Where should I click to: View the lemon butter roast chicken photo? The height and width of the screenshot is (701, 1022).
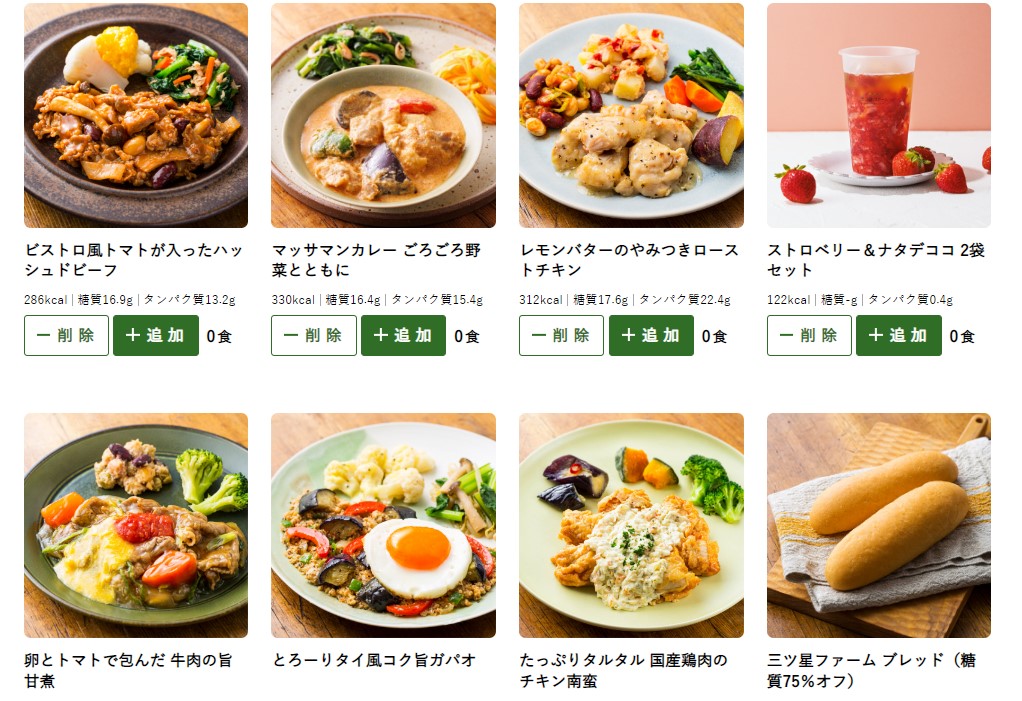point(631,115)
